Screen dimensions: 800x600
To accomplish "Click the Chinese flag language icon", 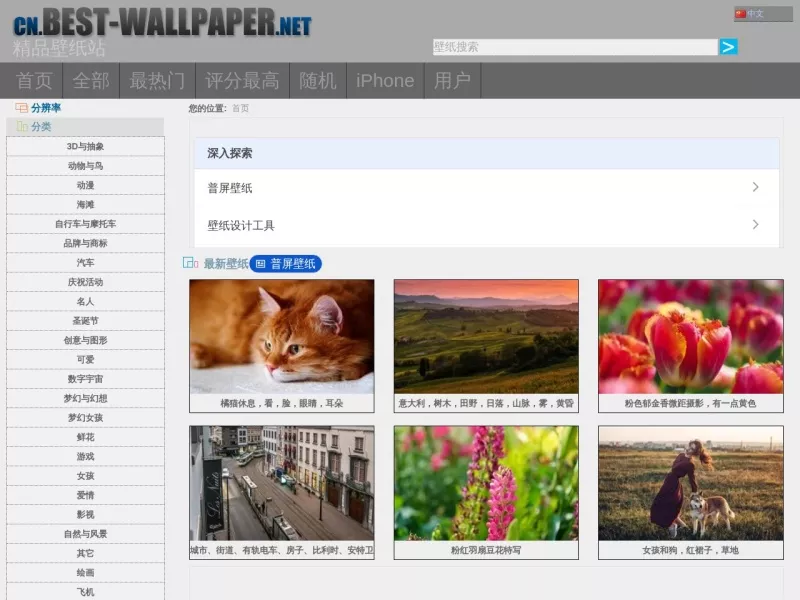I will click(740, 14).
